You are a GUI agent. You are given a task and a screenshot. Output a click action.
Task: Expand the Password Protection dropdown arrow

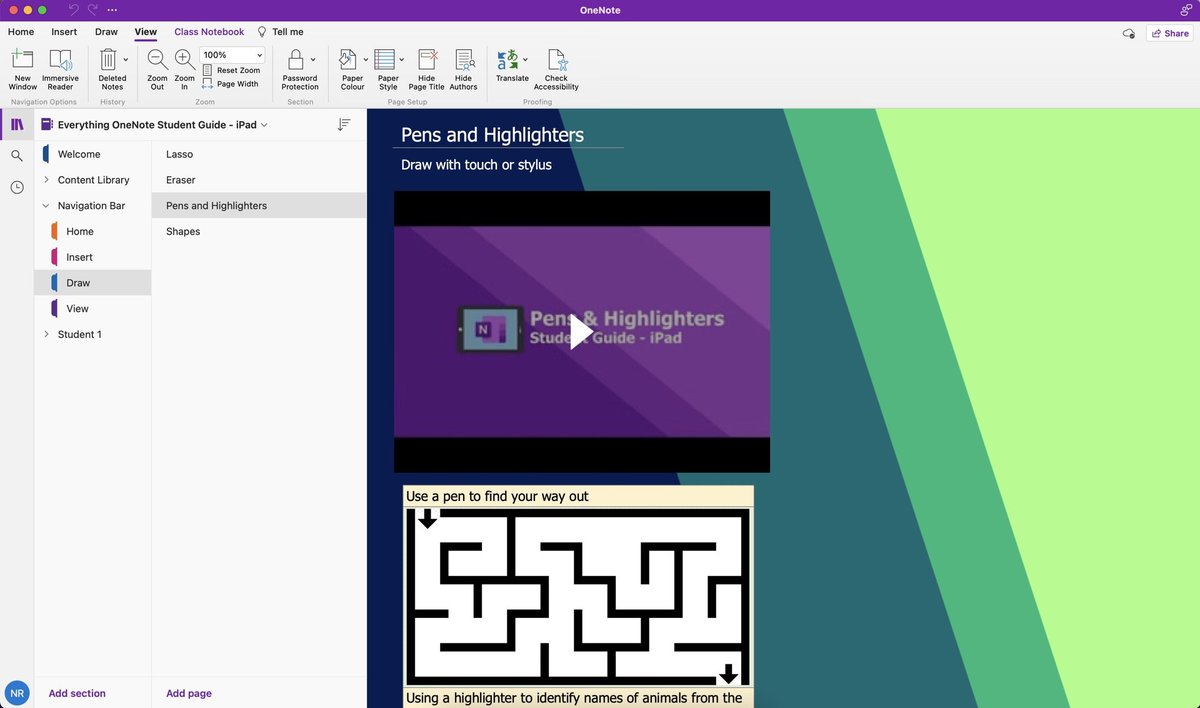point(313,59)
